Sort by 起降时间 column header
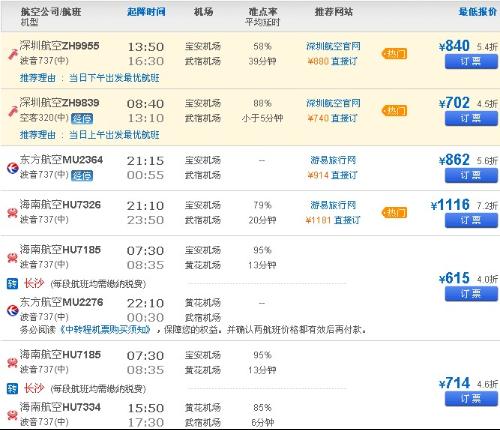 [146, 12]
